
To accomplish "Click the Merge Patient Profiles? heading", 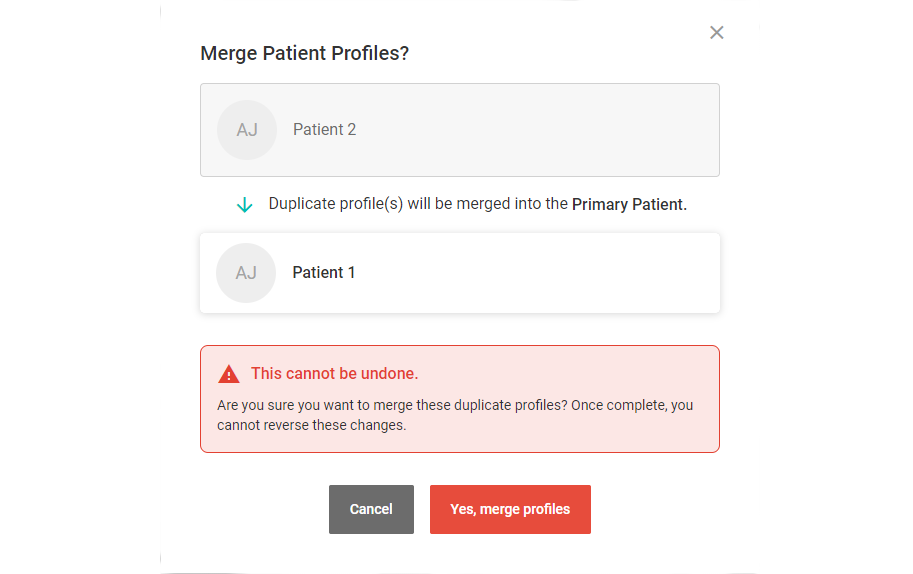I will 304,54.
